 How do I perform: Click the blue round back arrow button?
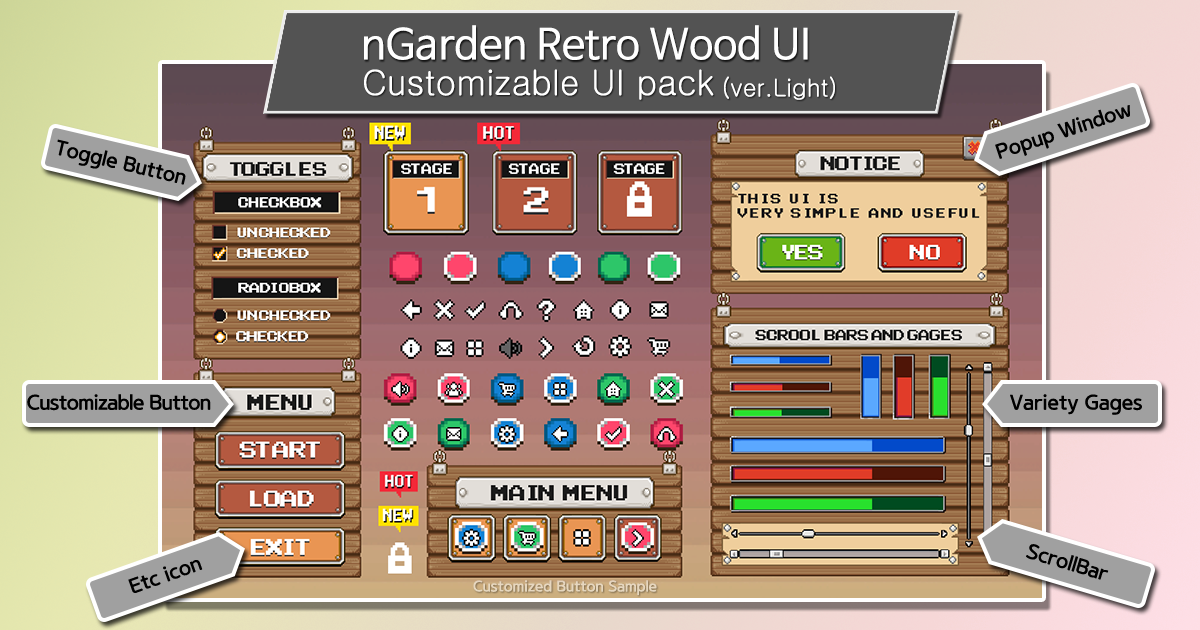[x=560, y=433]
